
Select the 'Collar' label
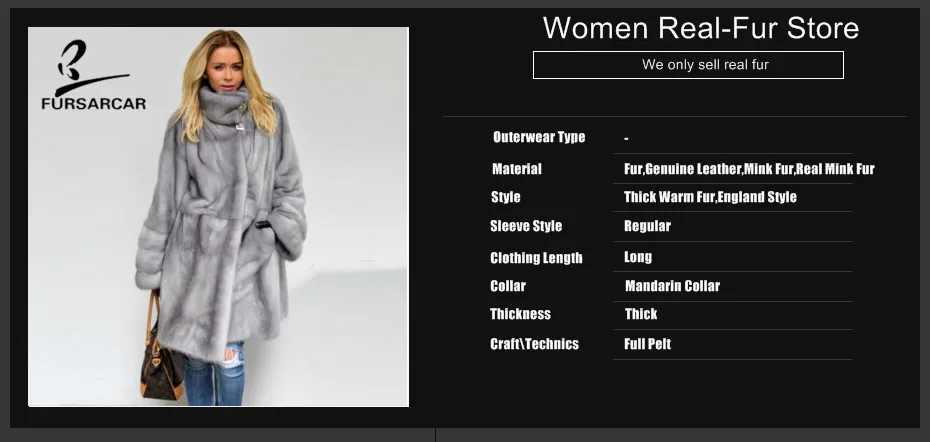[x=508, y=286]
